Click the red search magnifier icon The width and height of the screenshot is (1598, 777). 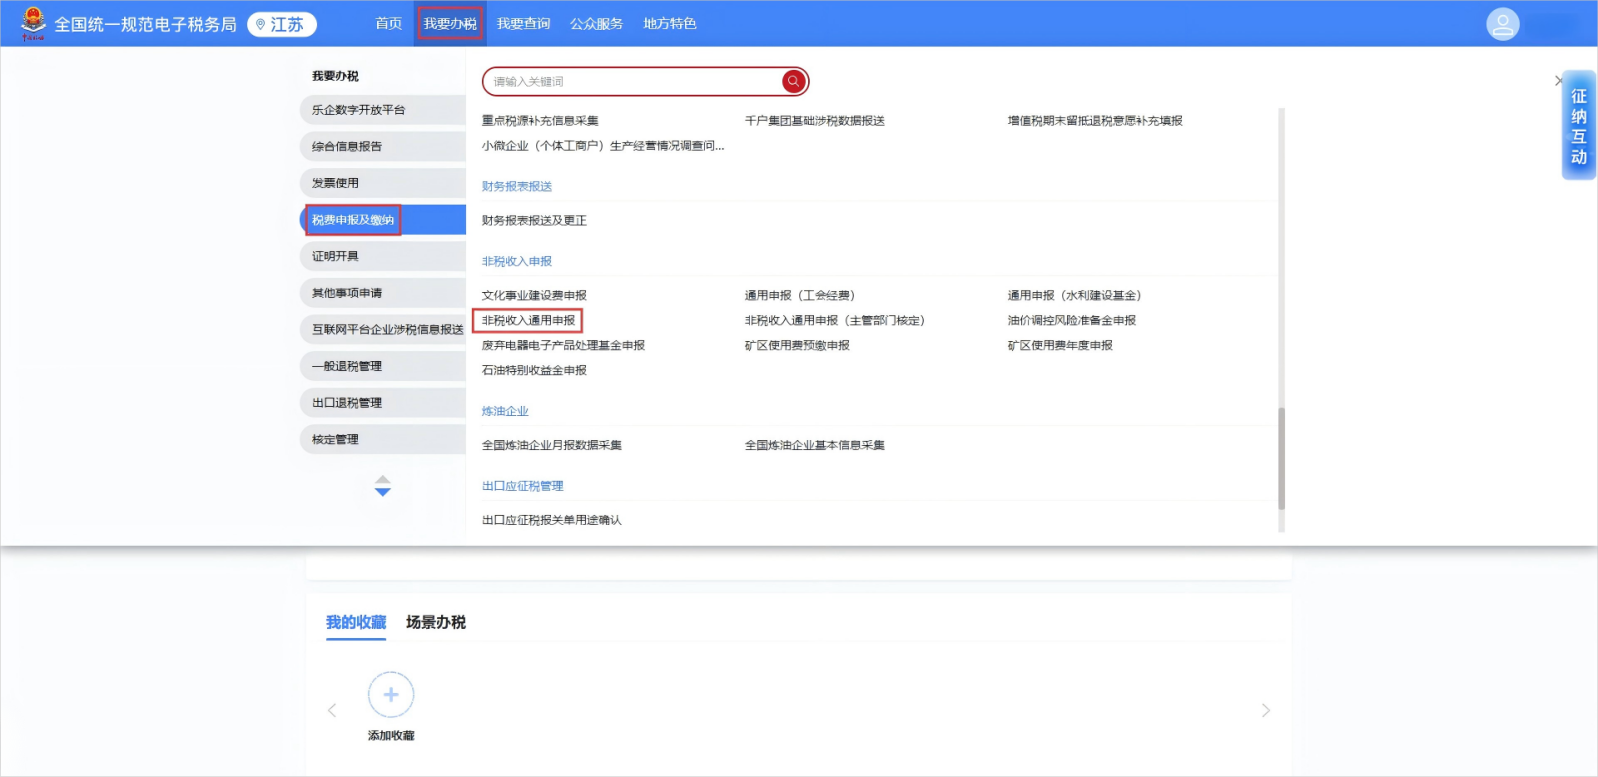click(793, 81)
